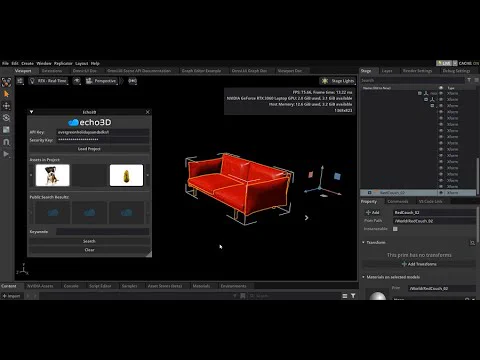This screenshot has height=360, width=480.
Task: Click Add Transforms in Property panel
Action: pos(419,264)
